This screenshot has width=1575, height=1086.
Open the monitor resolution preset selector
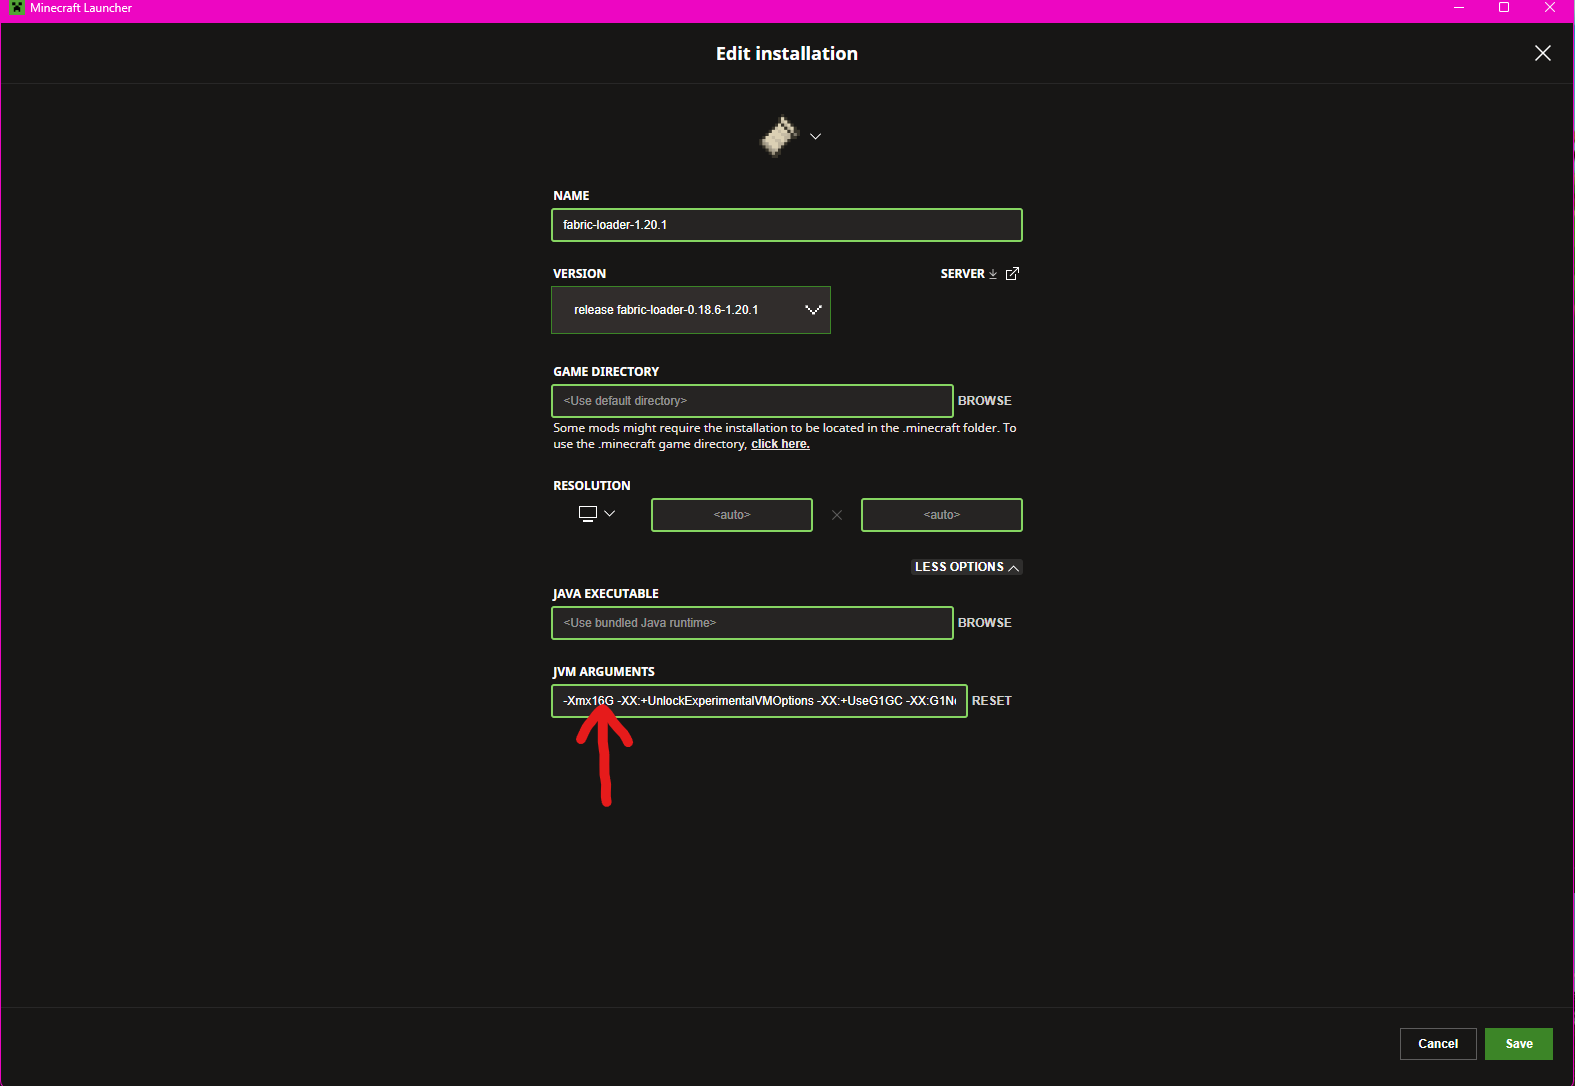click(x=597, y=514)
